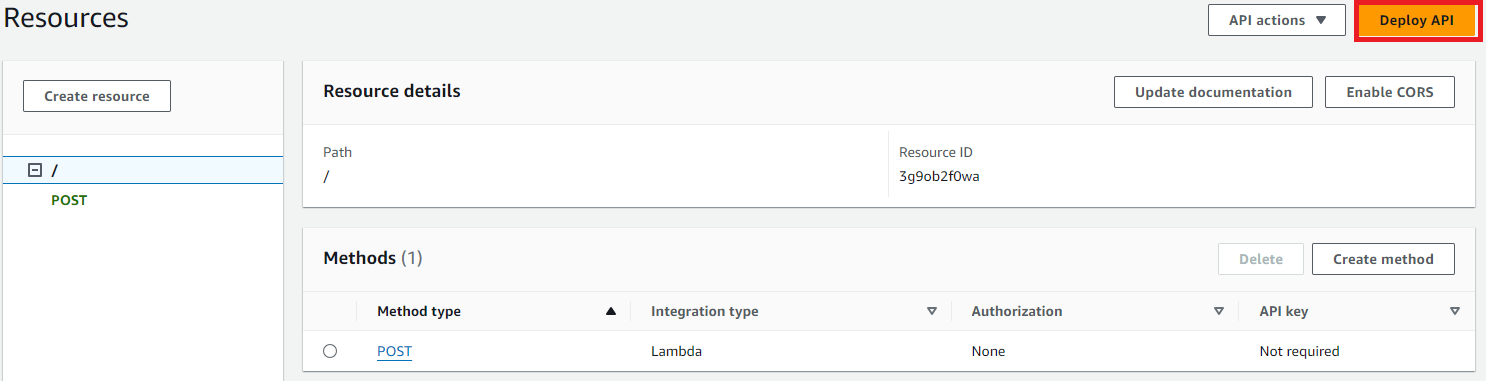Click the Create resource button
The height and width of the screenshot is (381, 1486).
point(97,96)
